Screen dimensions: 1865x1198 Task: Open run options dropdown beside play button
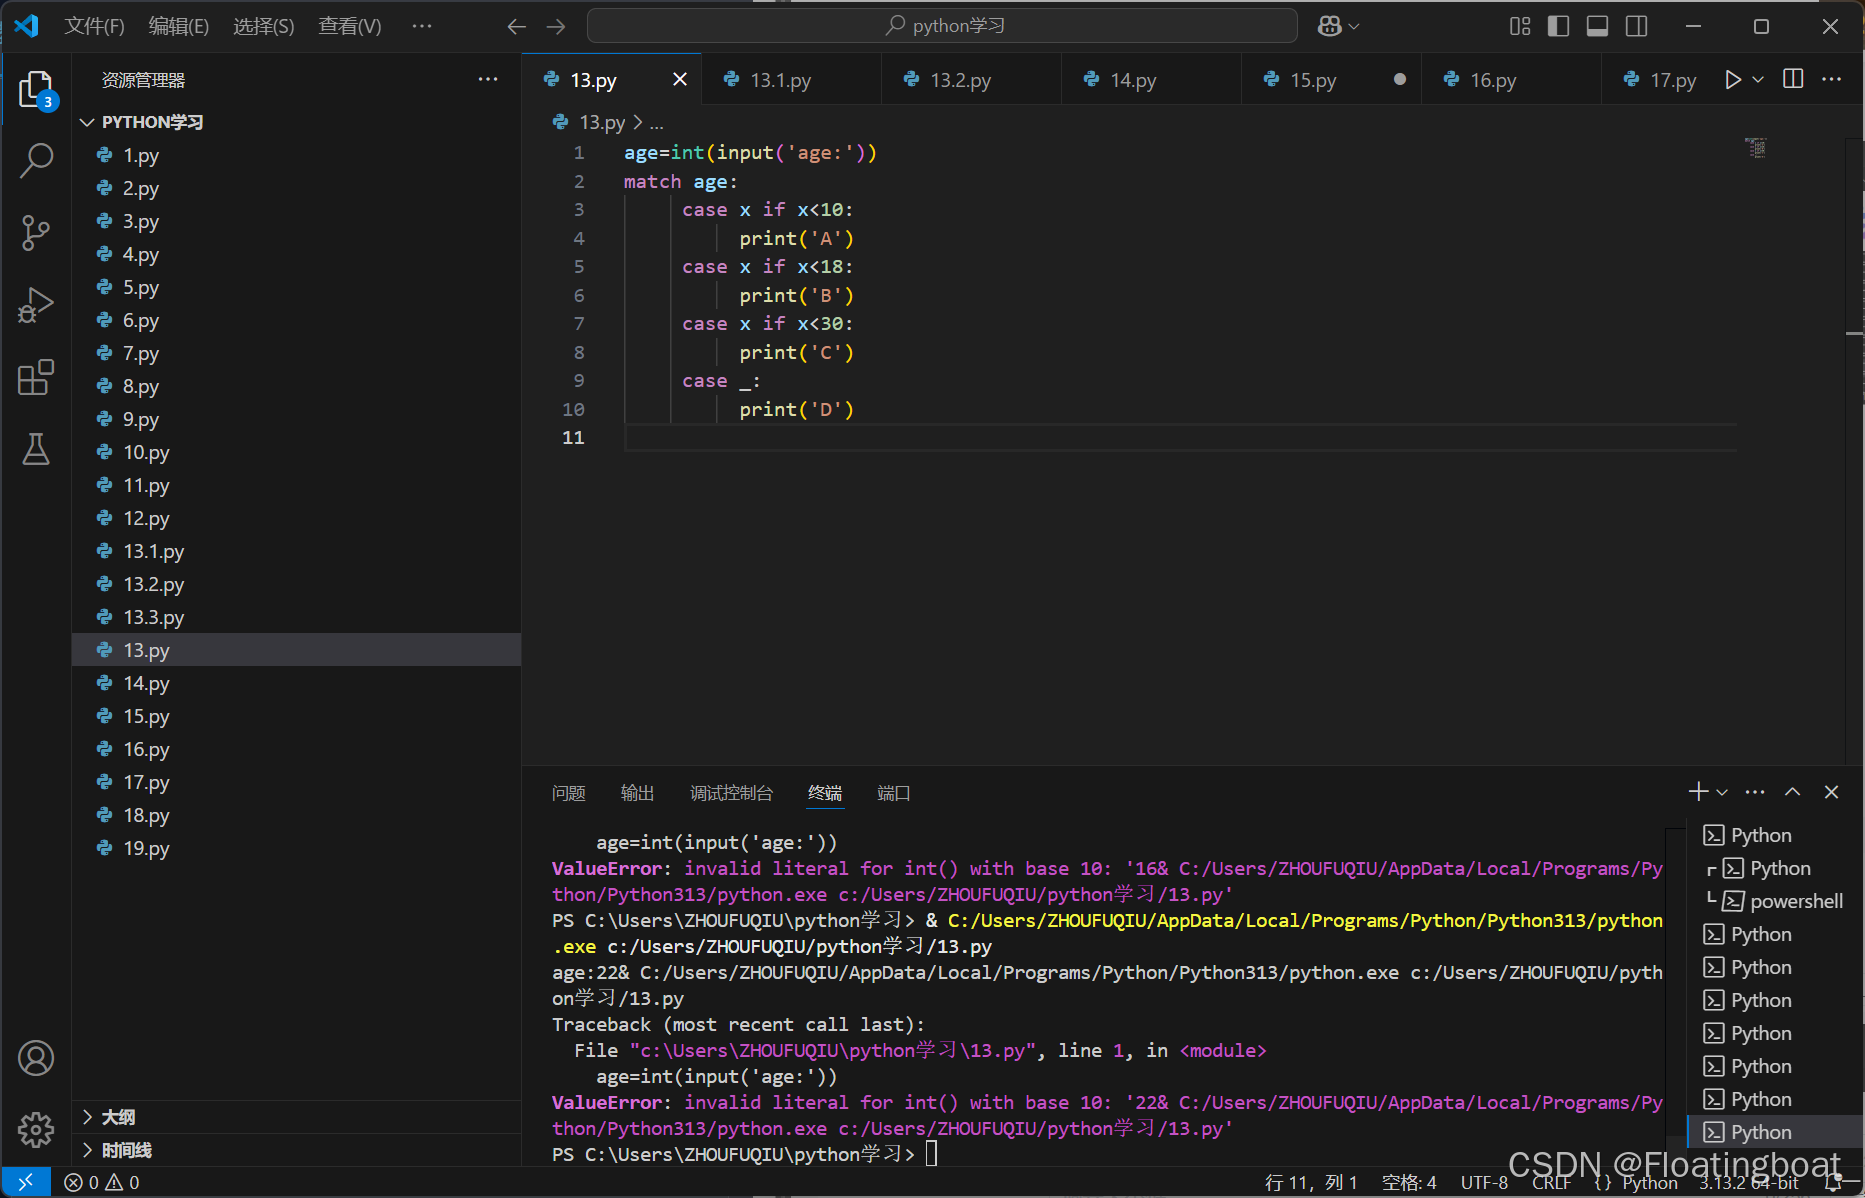1758,80
